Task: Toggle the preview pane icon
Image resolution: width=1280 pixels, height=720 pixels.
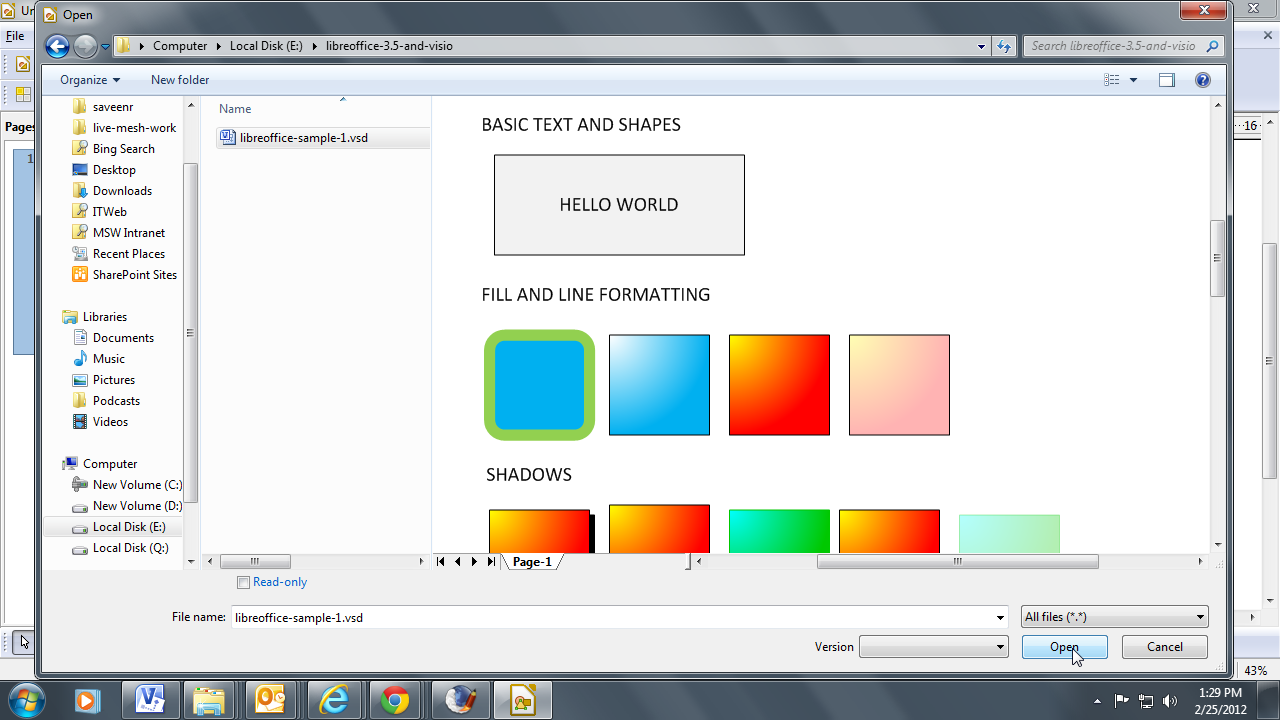Action: [x=1166, y=80]
